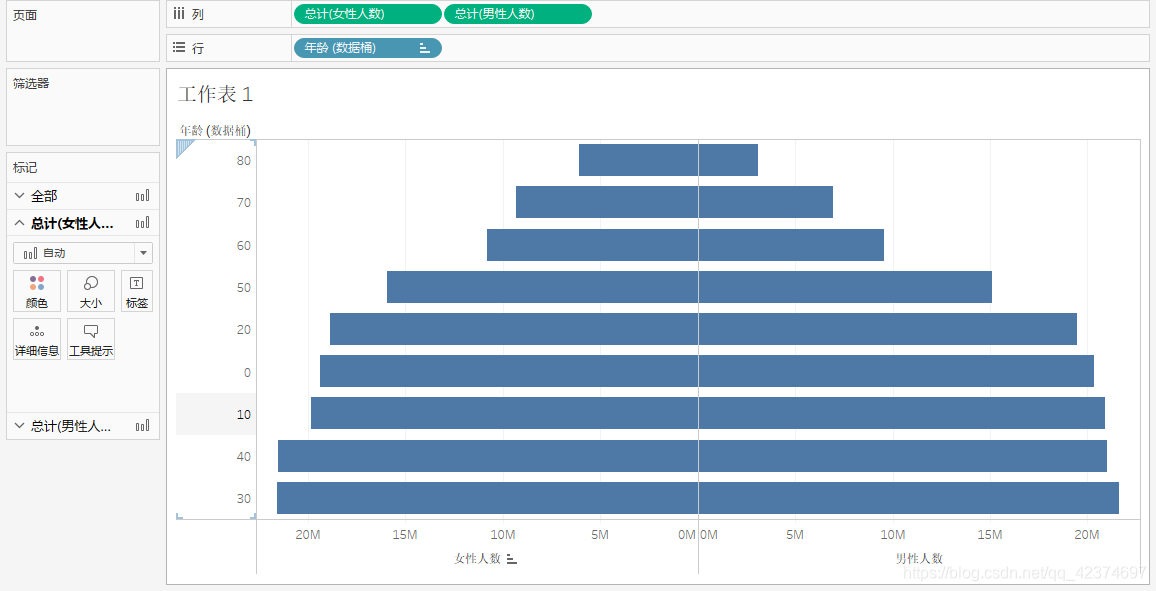Select the highlighted age bucket label 10
Image resolution: width=1156 pixels, height=591 pixels.
point(243,414)
